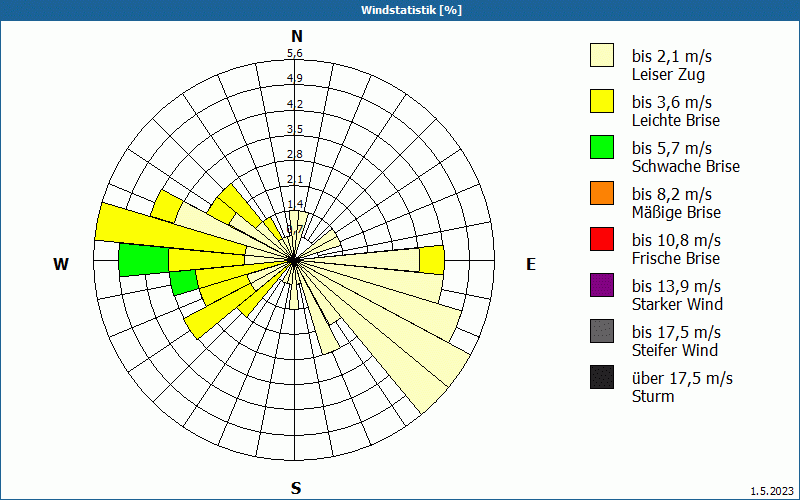Click the '2,8' radial scale label

(x=295, y=154)
